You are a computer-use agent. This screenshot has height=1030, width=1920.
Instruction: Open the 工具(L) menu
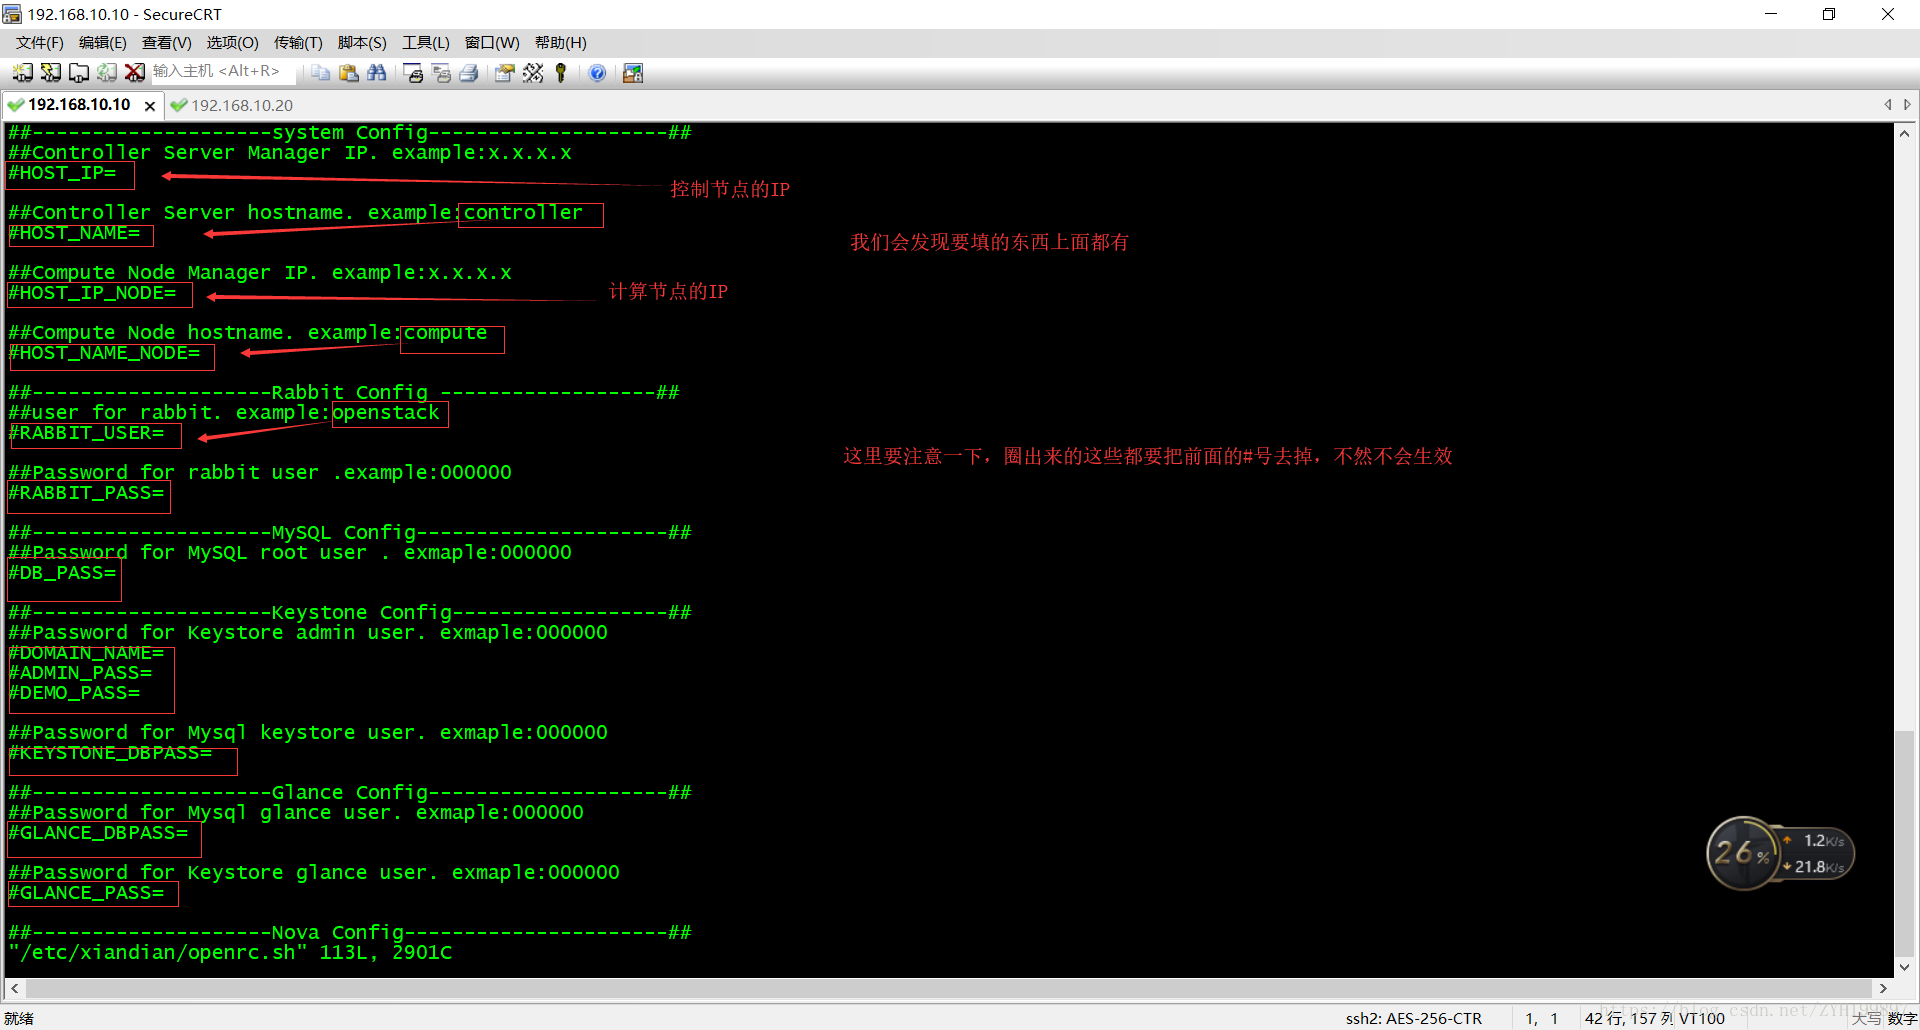click(426, 43)
